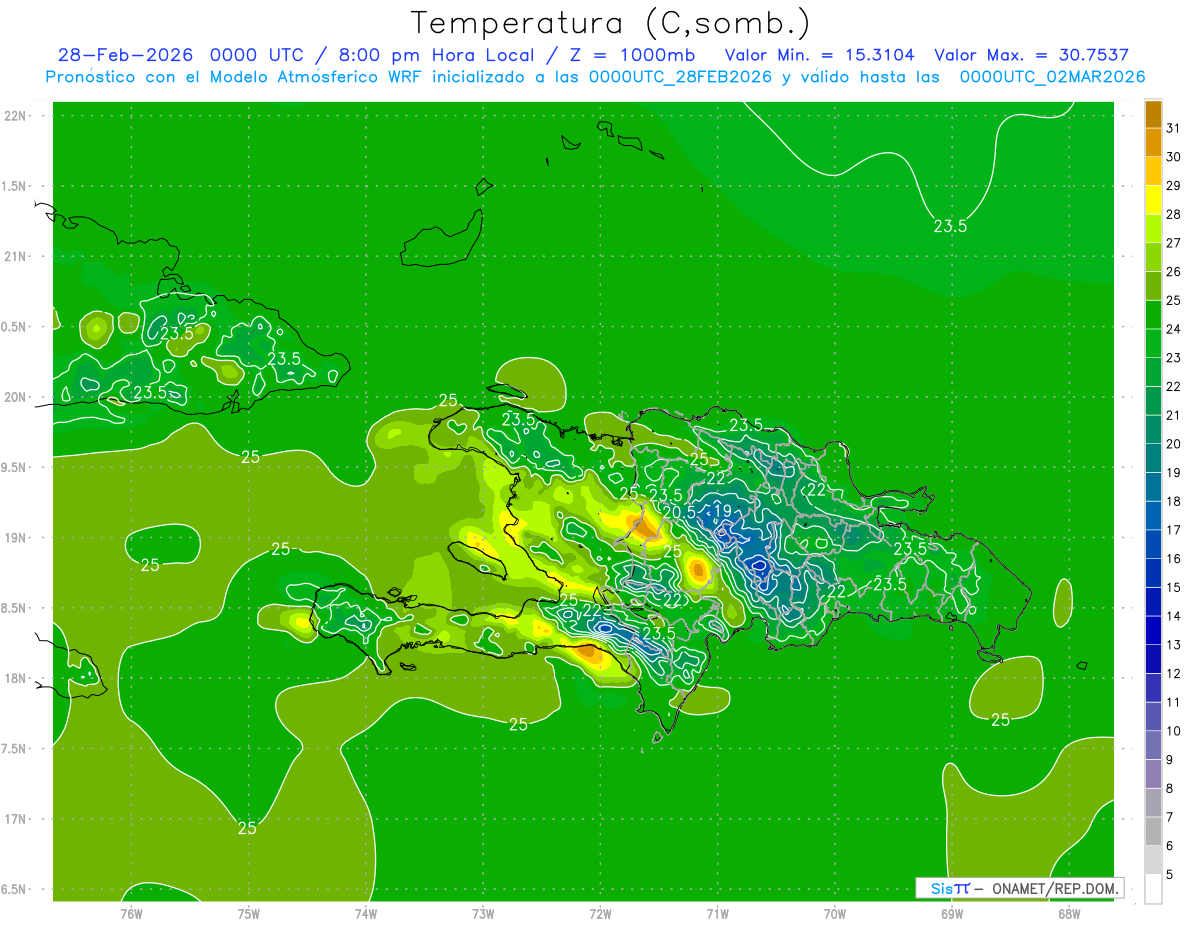Image resolution: width=1200 pixels, height=927 pixels.
Task: Click the "18N" latitude axis label
Action: tap(15, 679)
